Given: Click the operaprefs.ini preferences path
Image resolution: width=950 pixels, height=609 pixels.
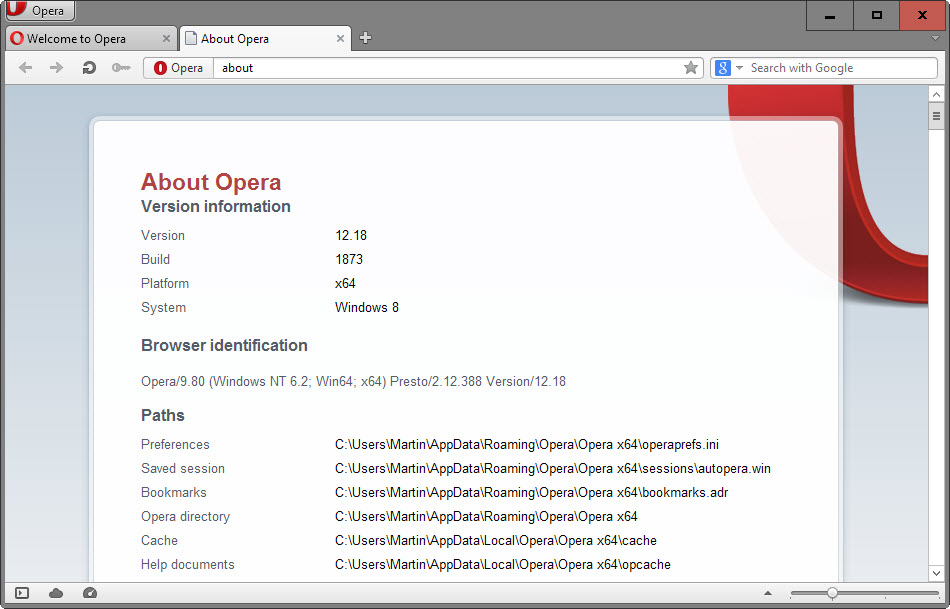Looking at the screenshot, I should click(526, 445).
